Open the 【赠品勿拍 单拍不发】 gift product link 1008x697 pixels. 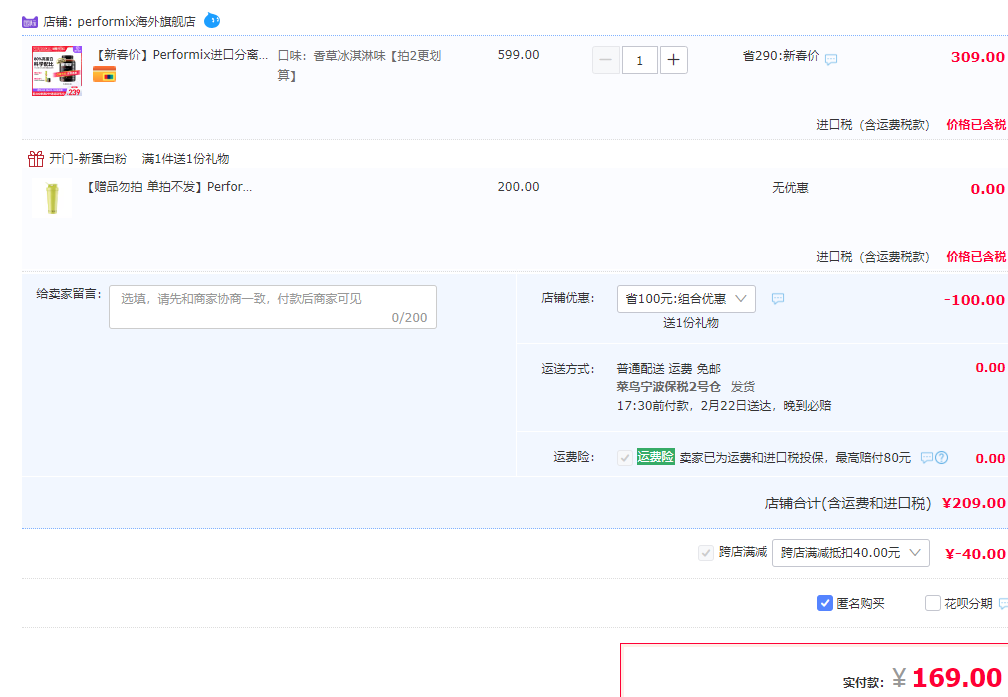click(x=168, y=186)
